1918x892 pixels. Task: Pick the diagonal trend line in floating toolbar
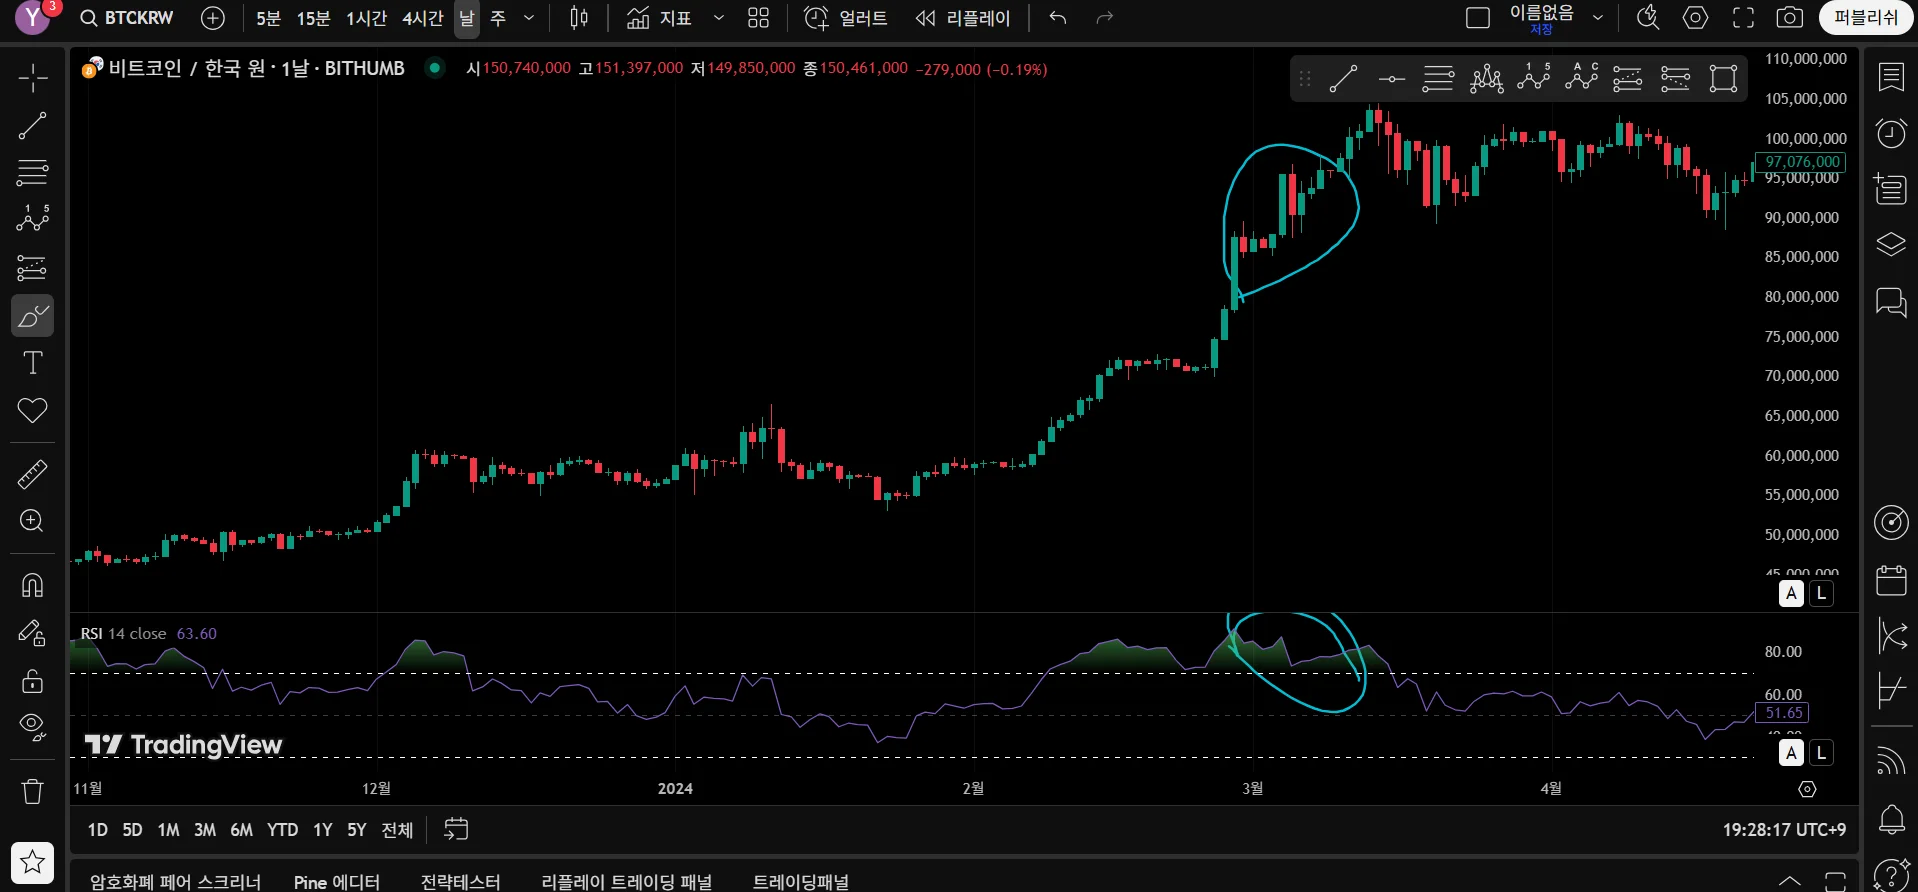point(1343,78)
